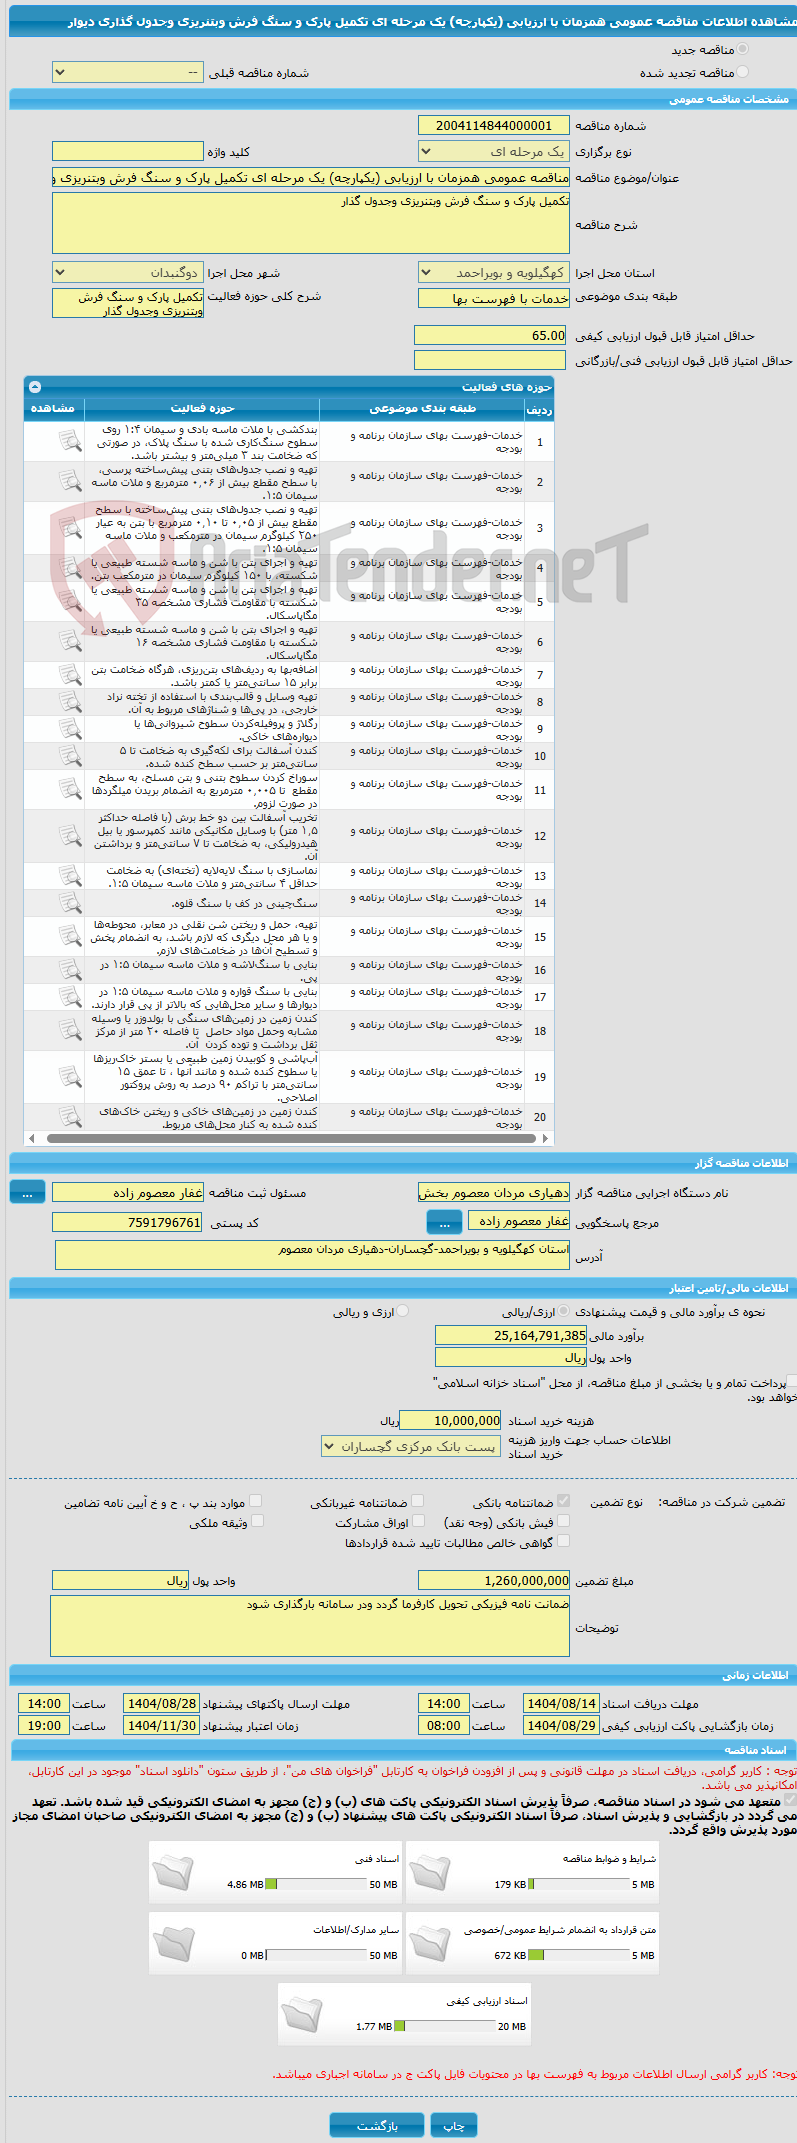Open the view icon for activity row 8
The height and width of the screenshot is (2143, 797).
69,702
